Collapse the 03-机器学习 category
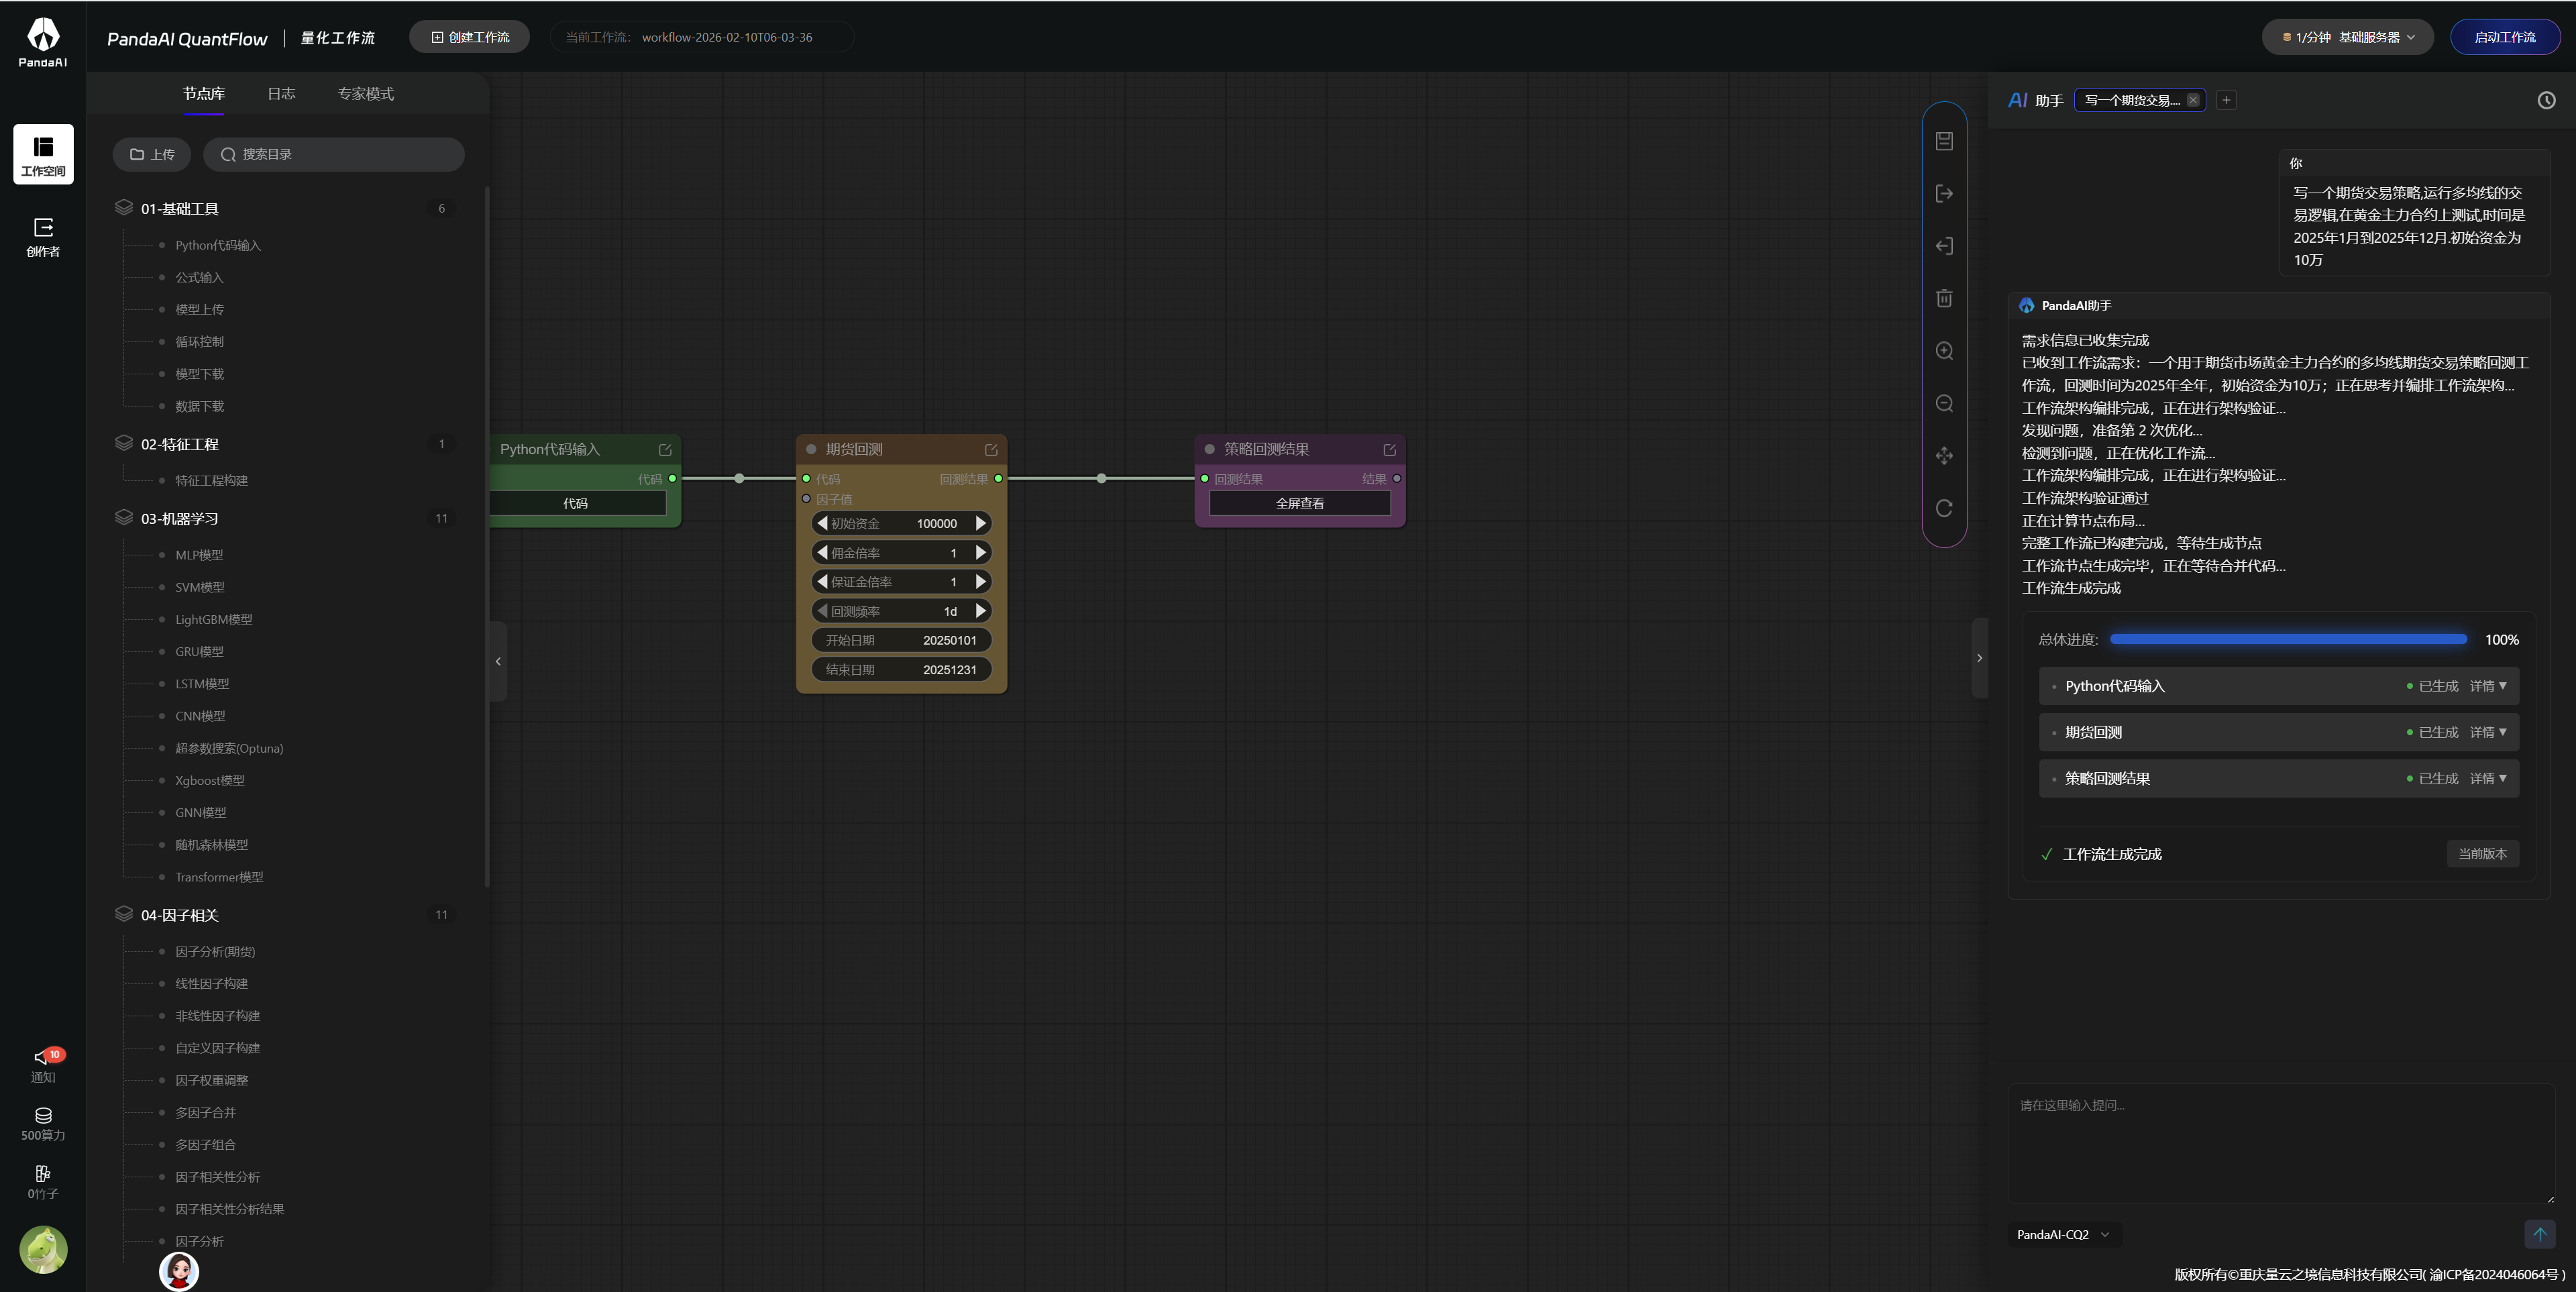This screenshot has height=1292, width=2576. pos(180,518)
